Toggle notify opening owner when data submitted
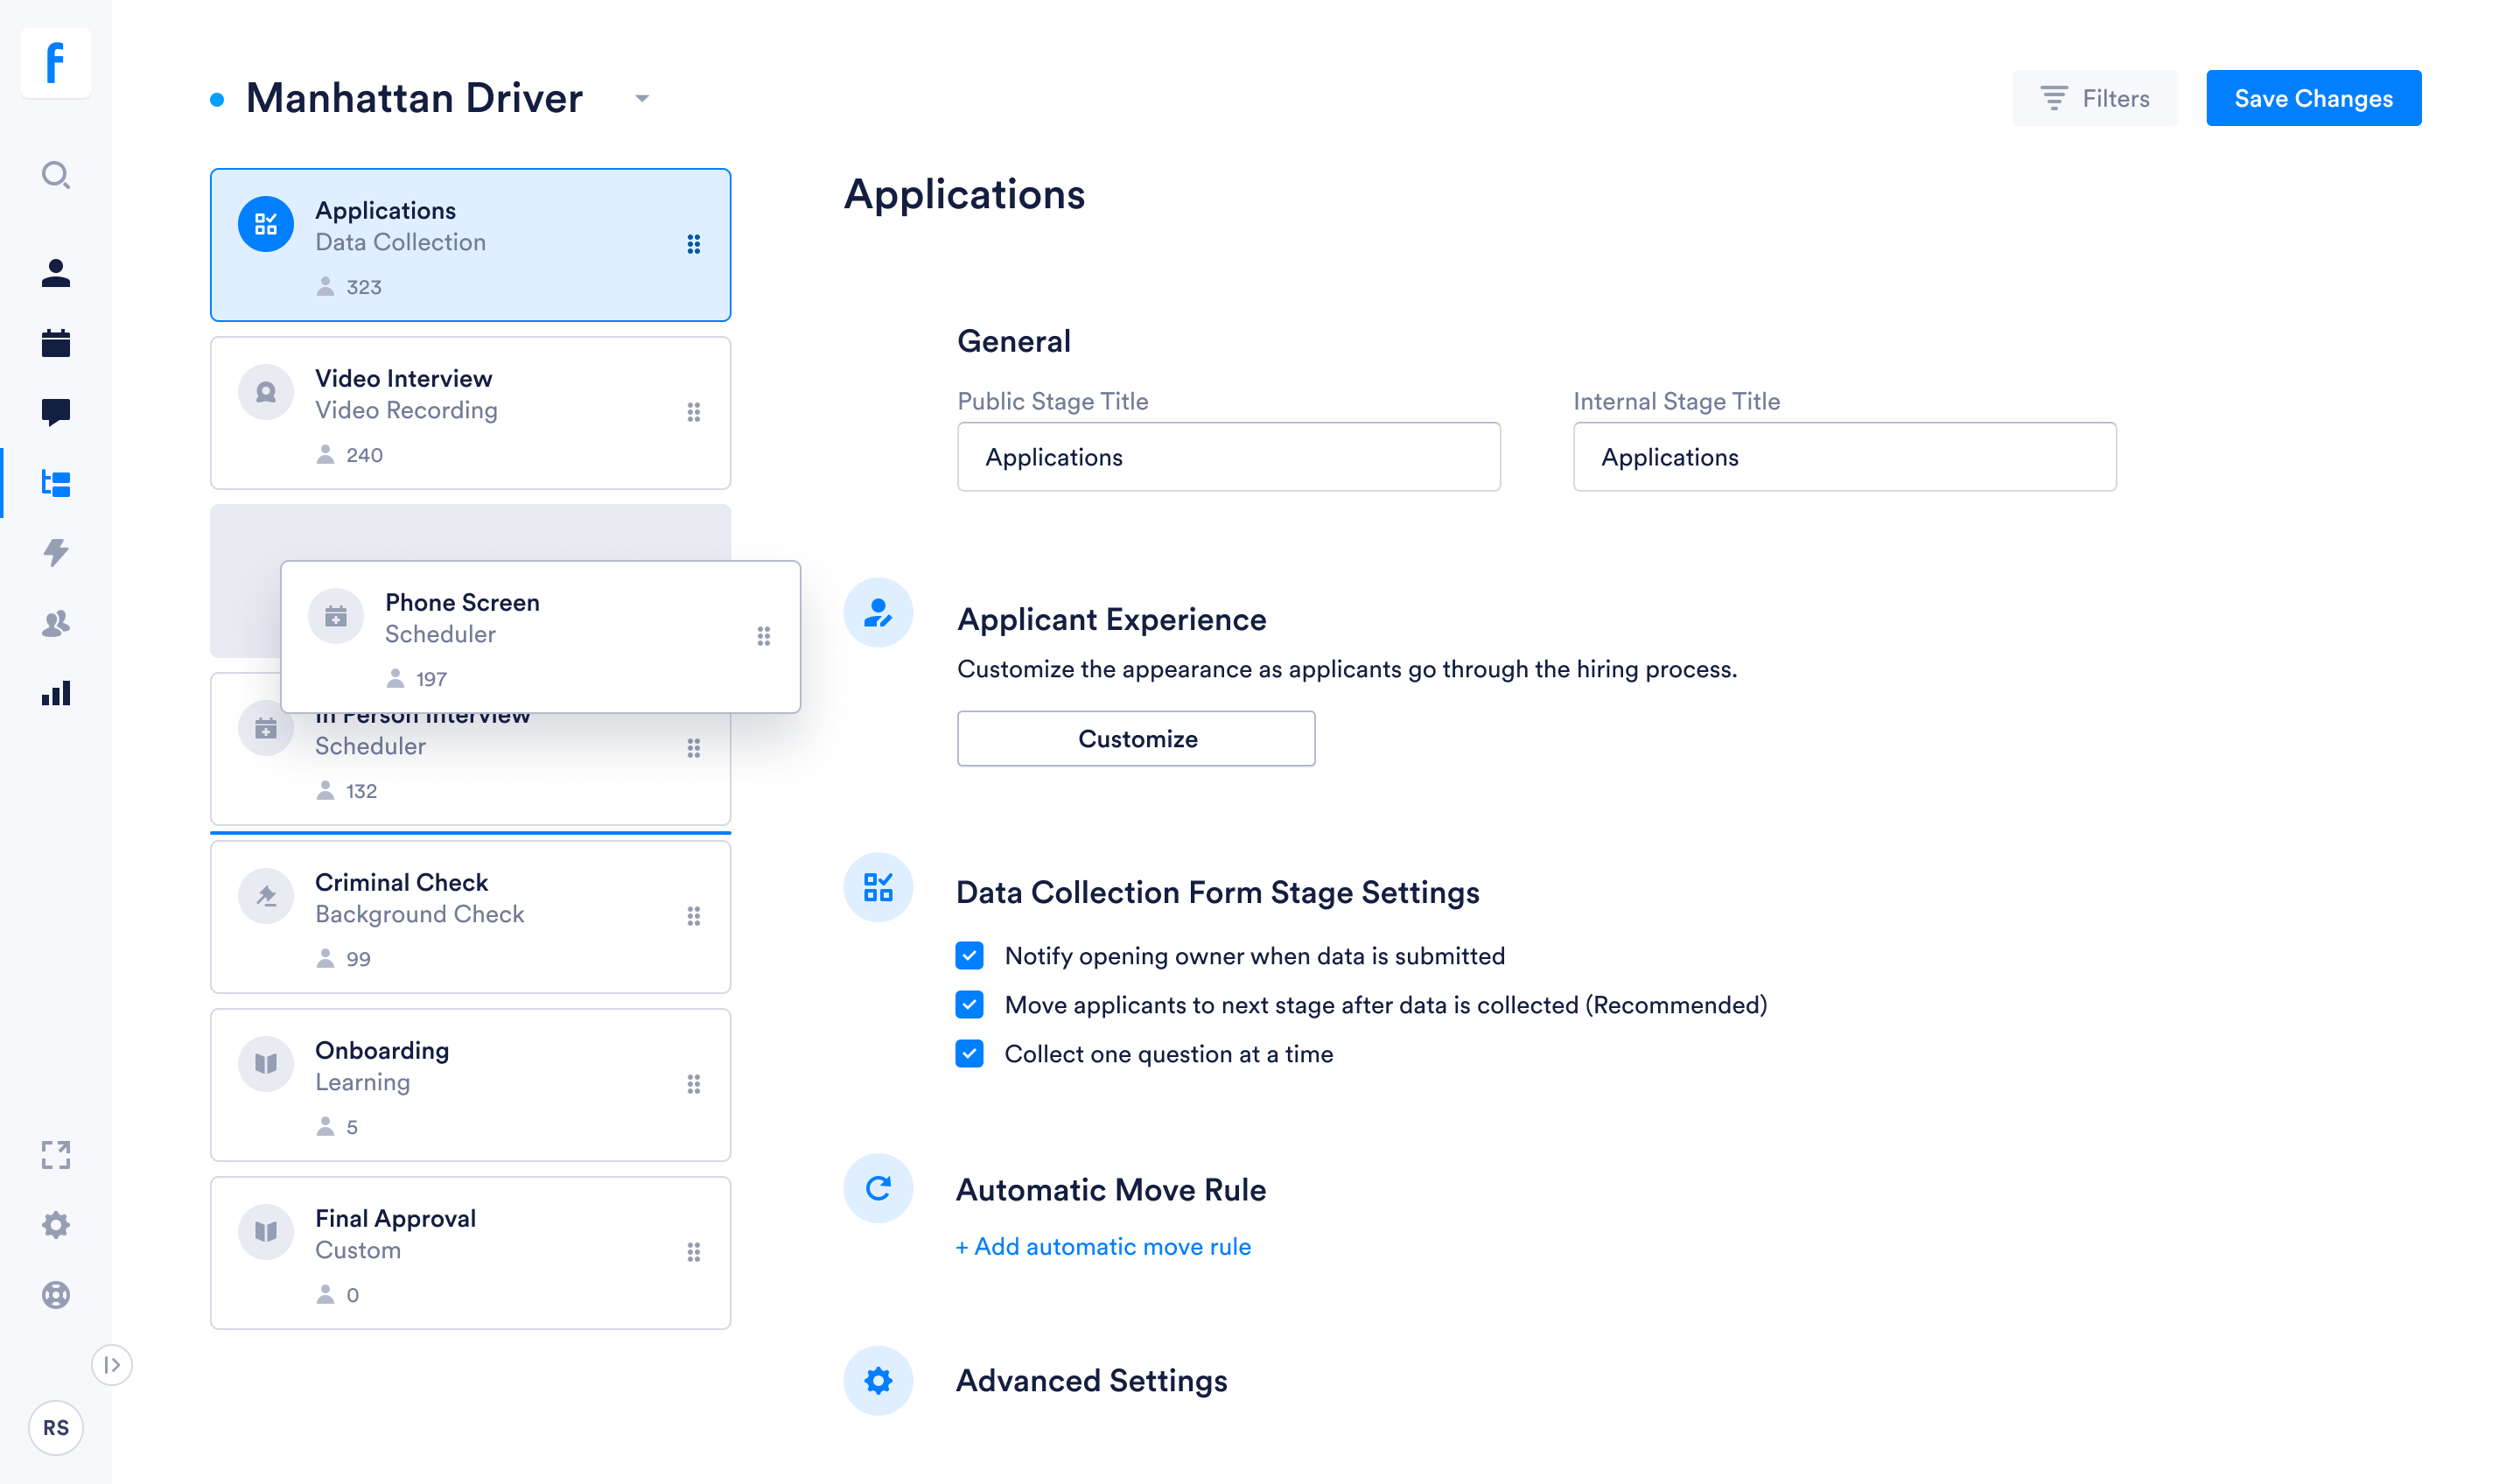 tap(971, 955)
